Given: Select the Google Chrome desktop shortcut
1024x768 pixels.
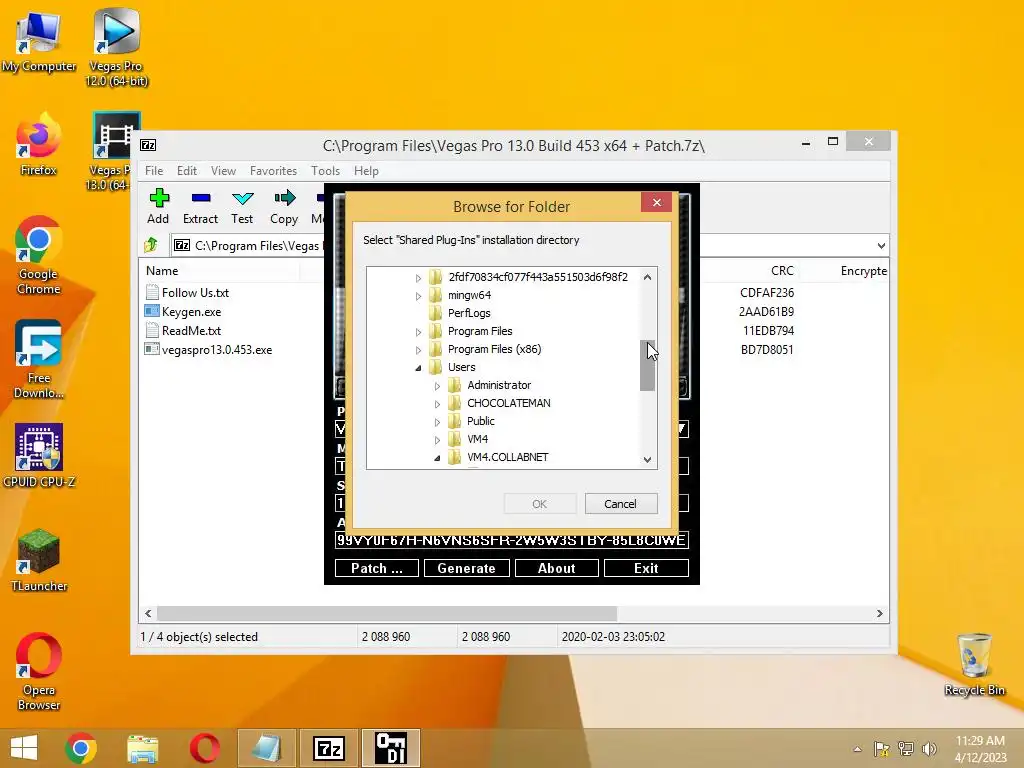Looking at the screenshot, I should pyautogui.click(x=39, y=256).
